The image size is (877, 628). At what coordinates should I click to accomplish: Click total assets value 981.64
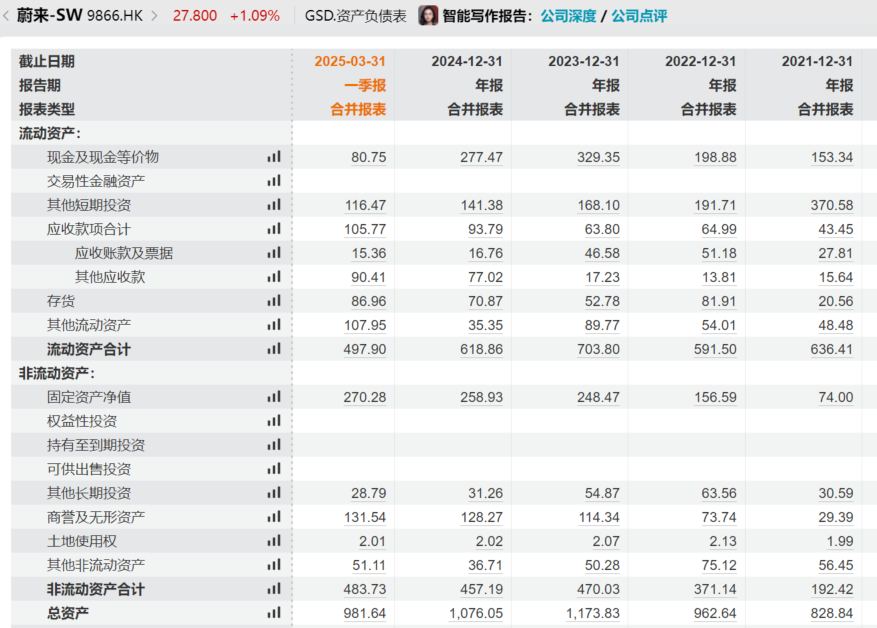(x=365, y=614)
